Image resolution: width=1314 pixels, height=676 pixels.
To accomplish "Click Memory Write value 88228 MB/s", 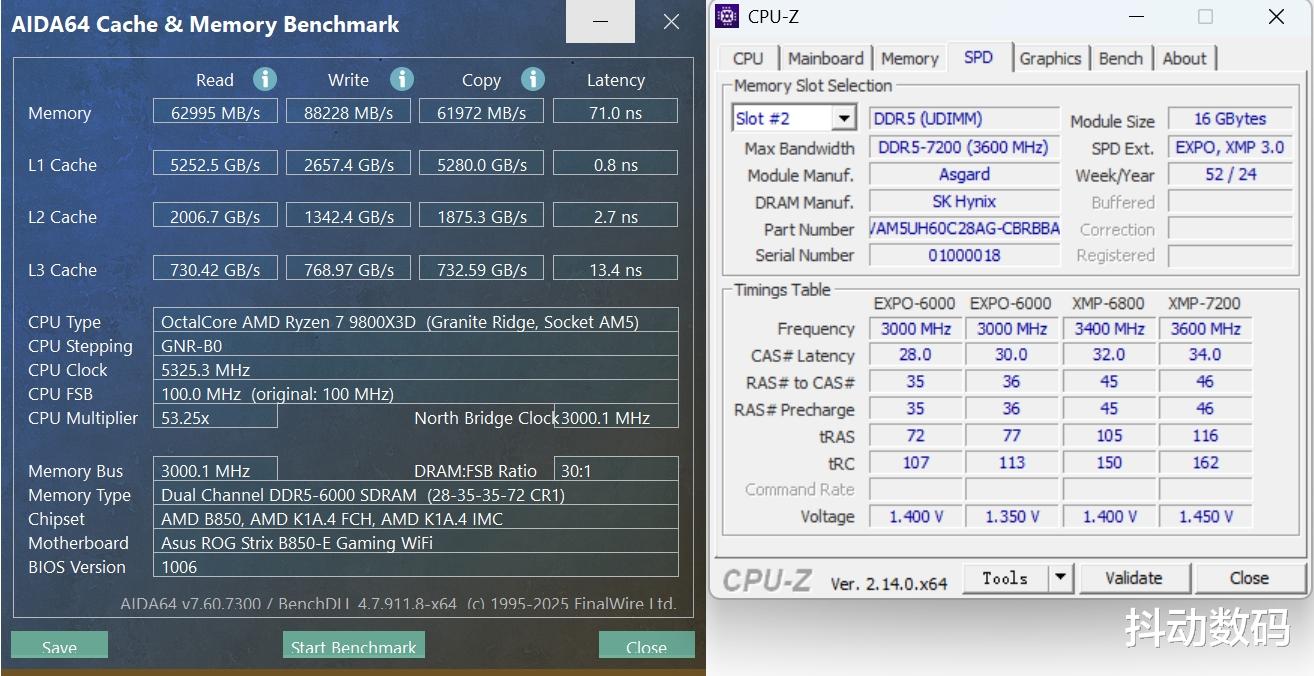I will pyautogui.click(x=348, y=112).
